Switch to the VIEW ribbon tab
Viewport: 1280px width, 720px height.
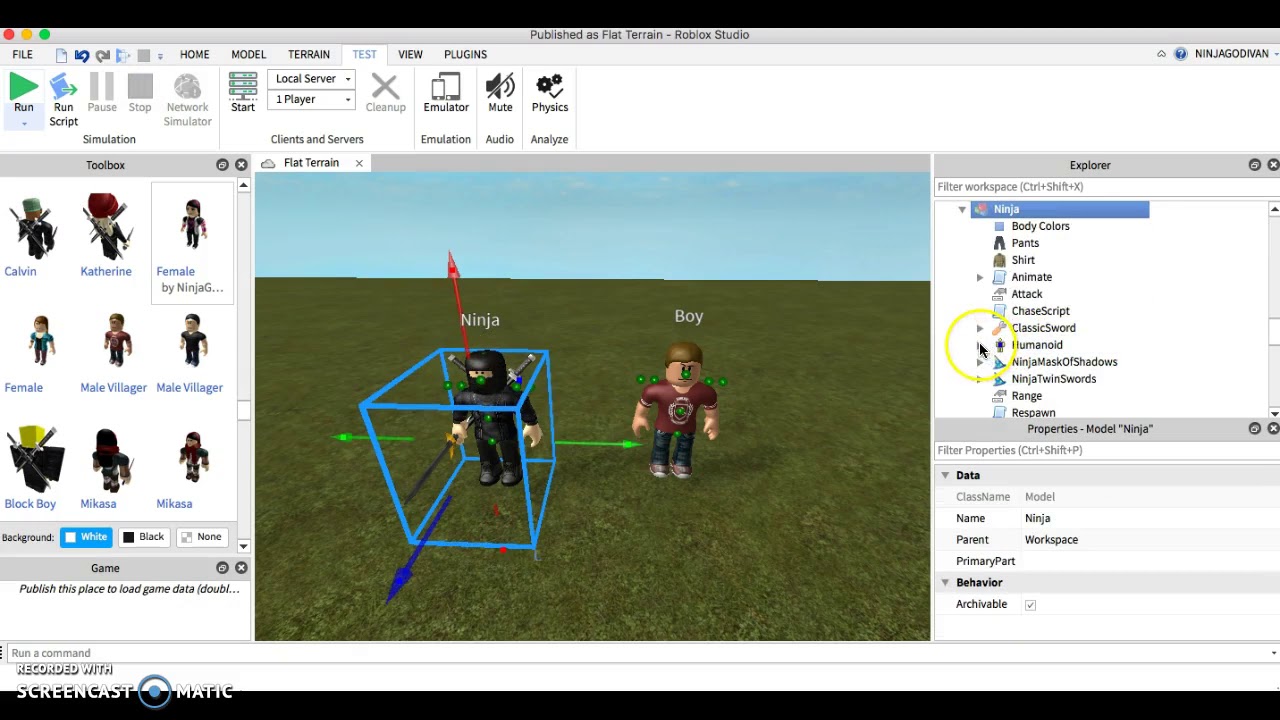[410, 54]
